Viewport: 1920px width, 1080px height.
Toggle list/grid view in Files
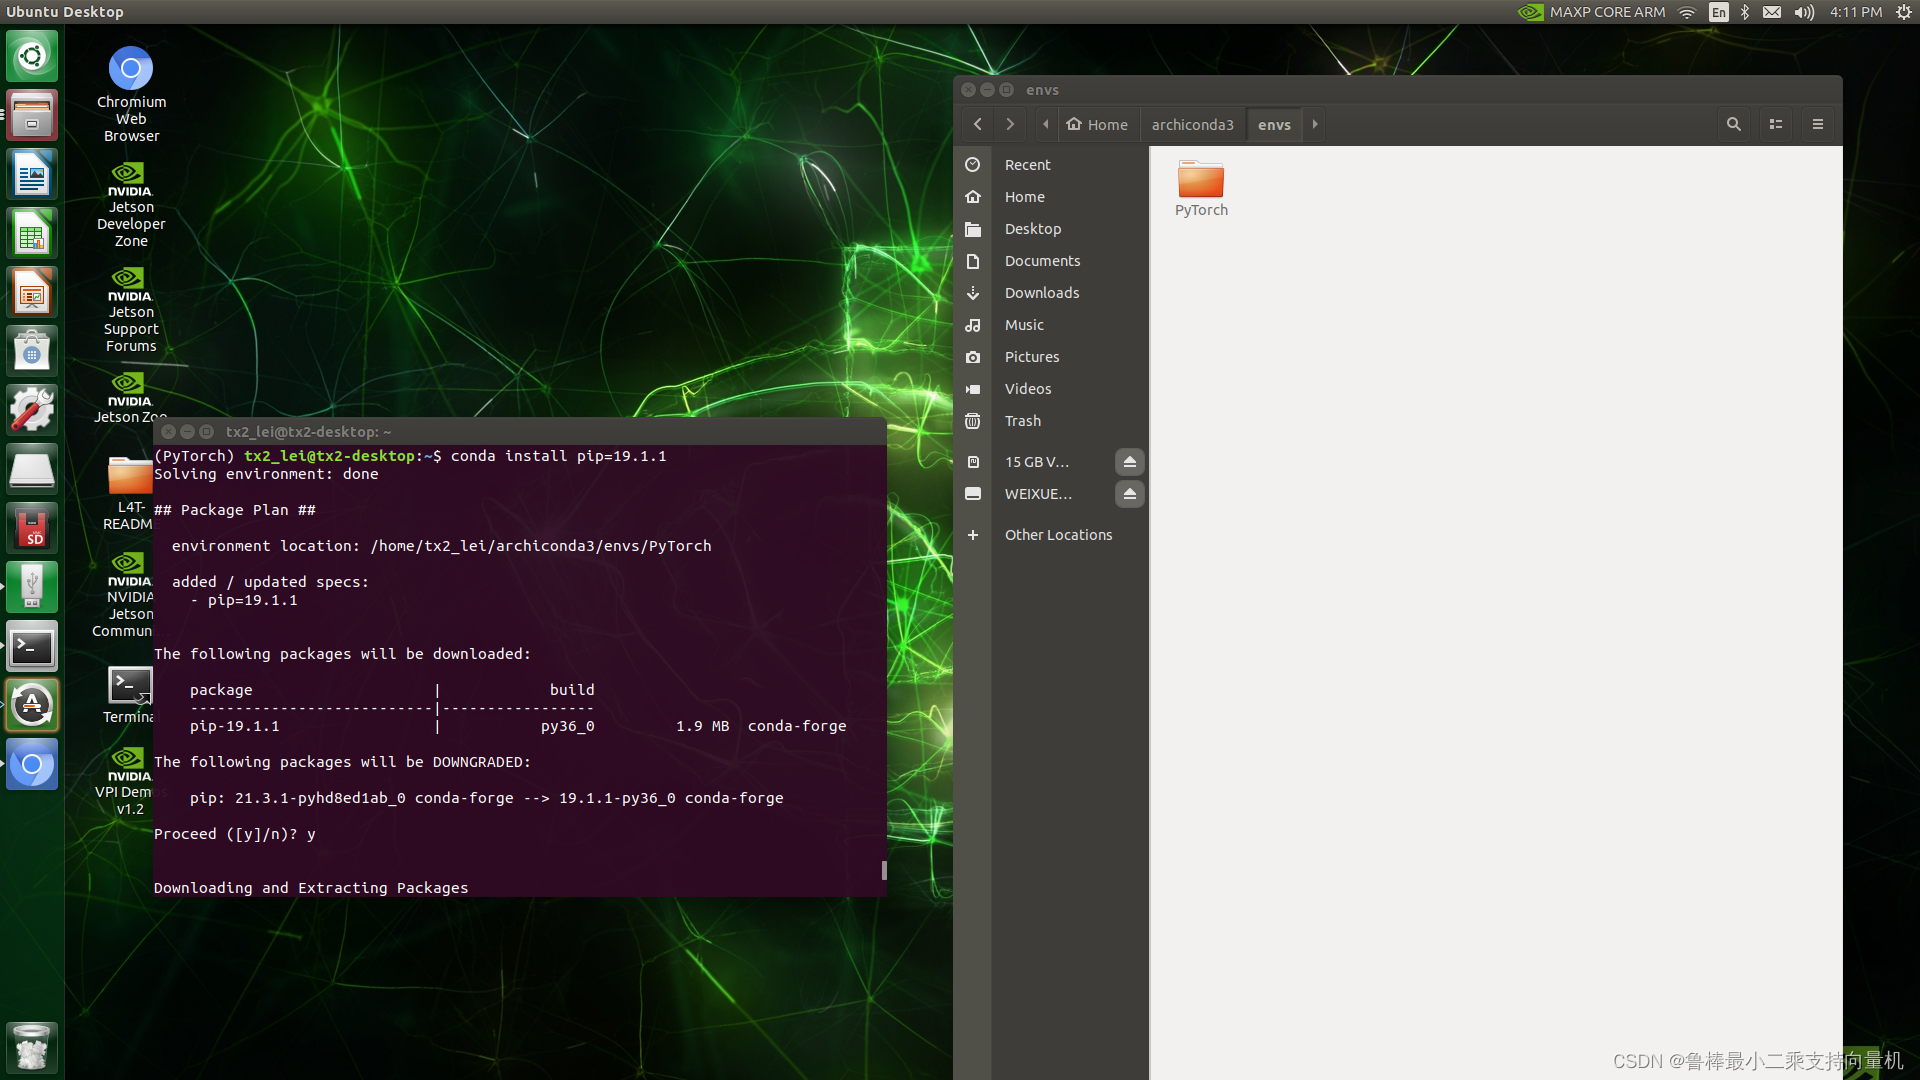point(1776,124)
